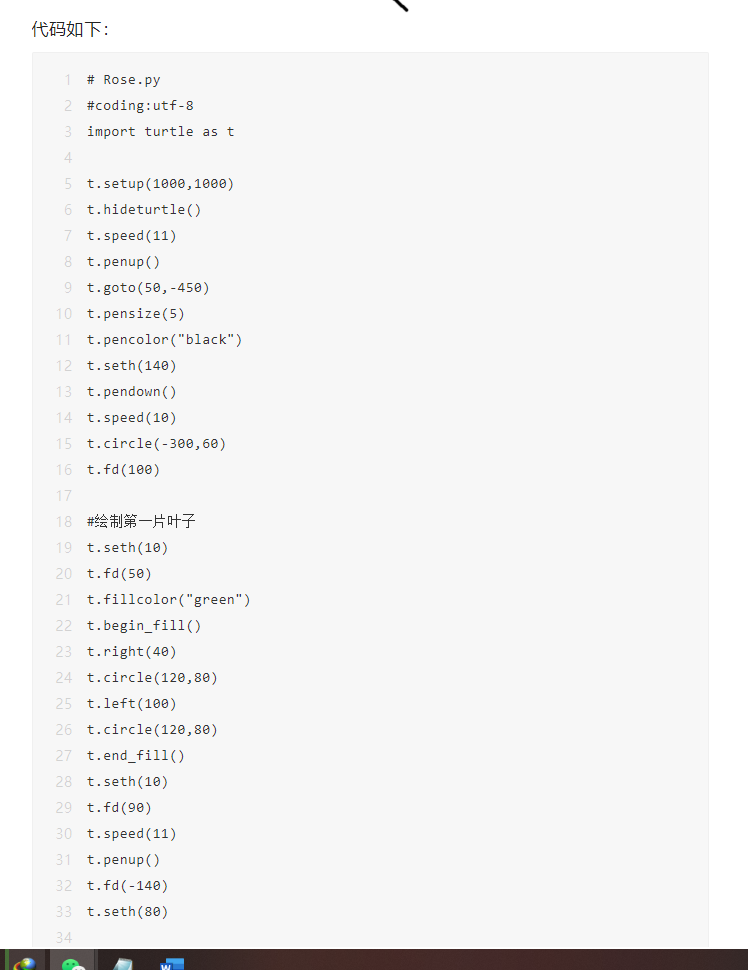Click the 'import turtle as t' line
748x970 pixels.
click(x=160, y=132)
